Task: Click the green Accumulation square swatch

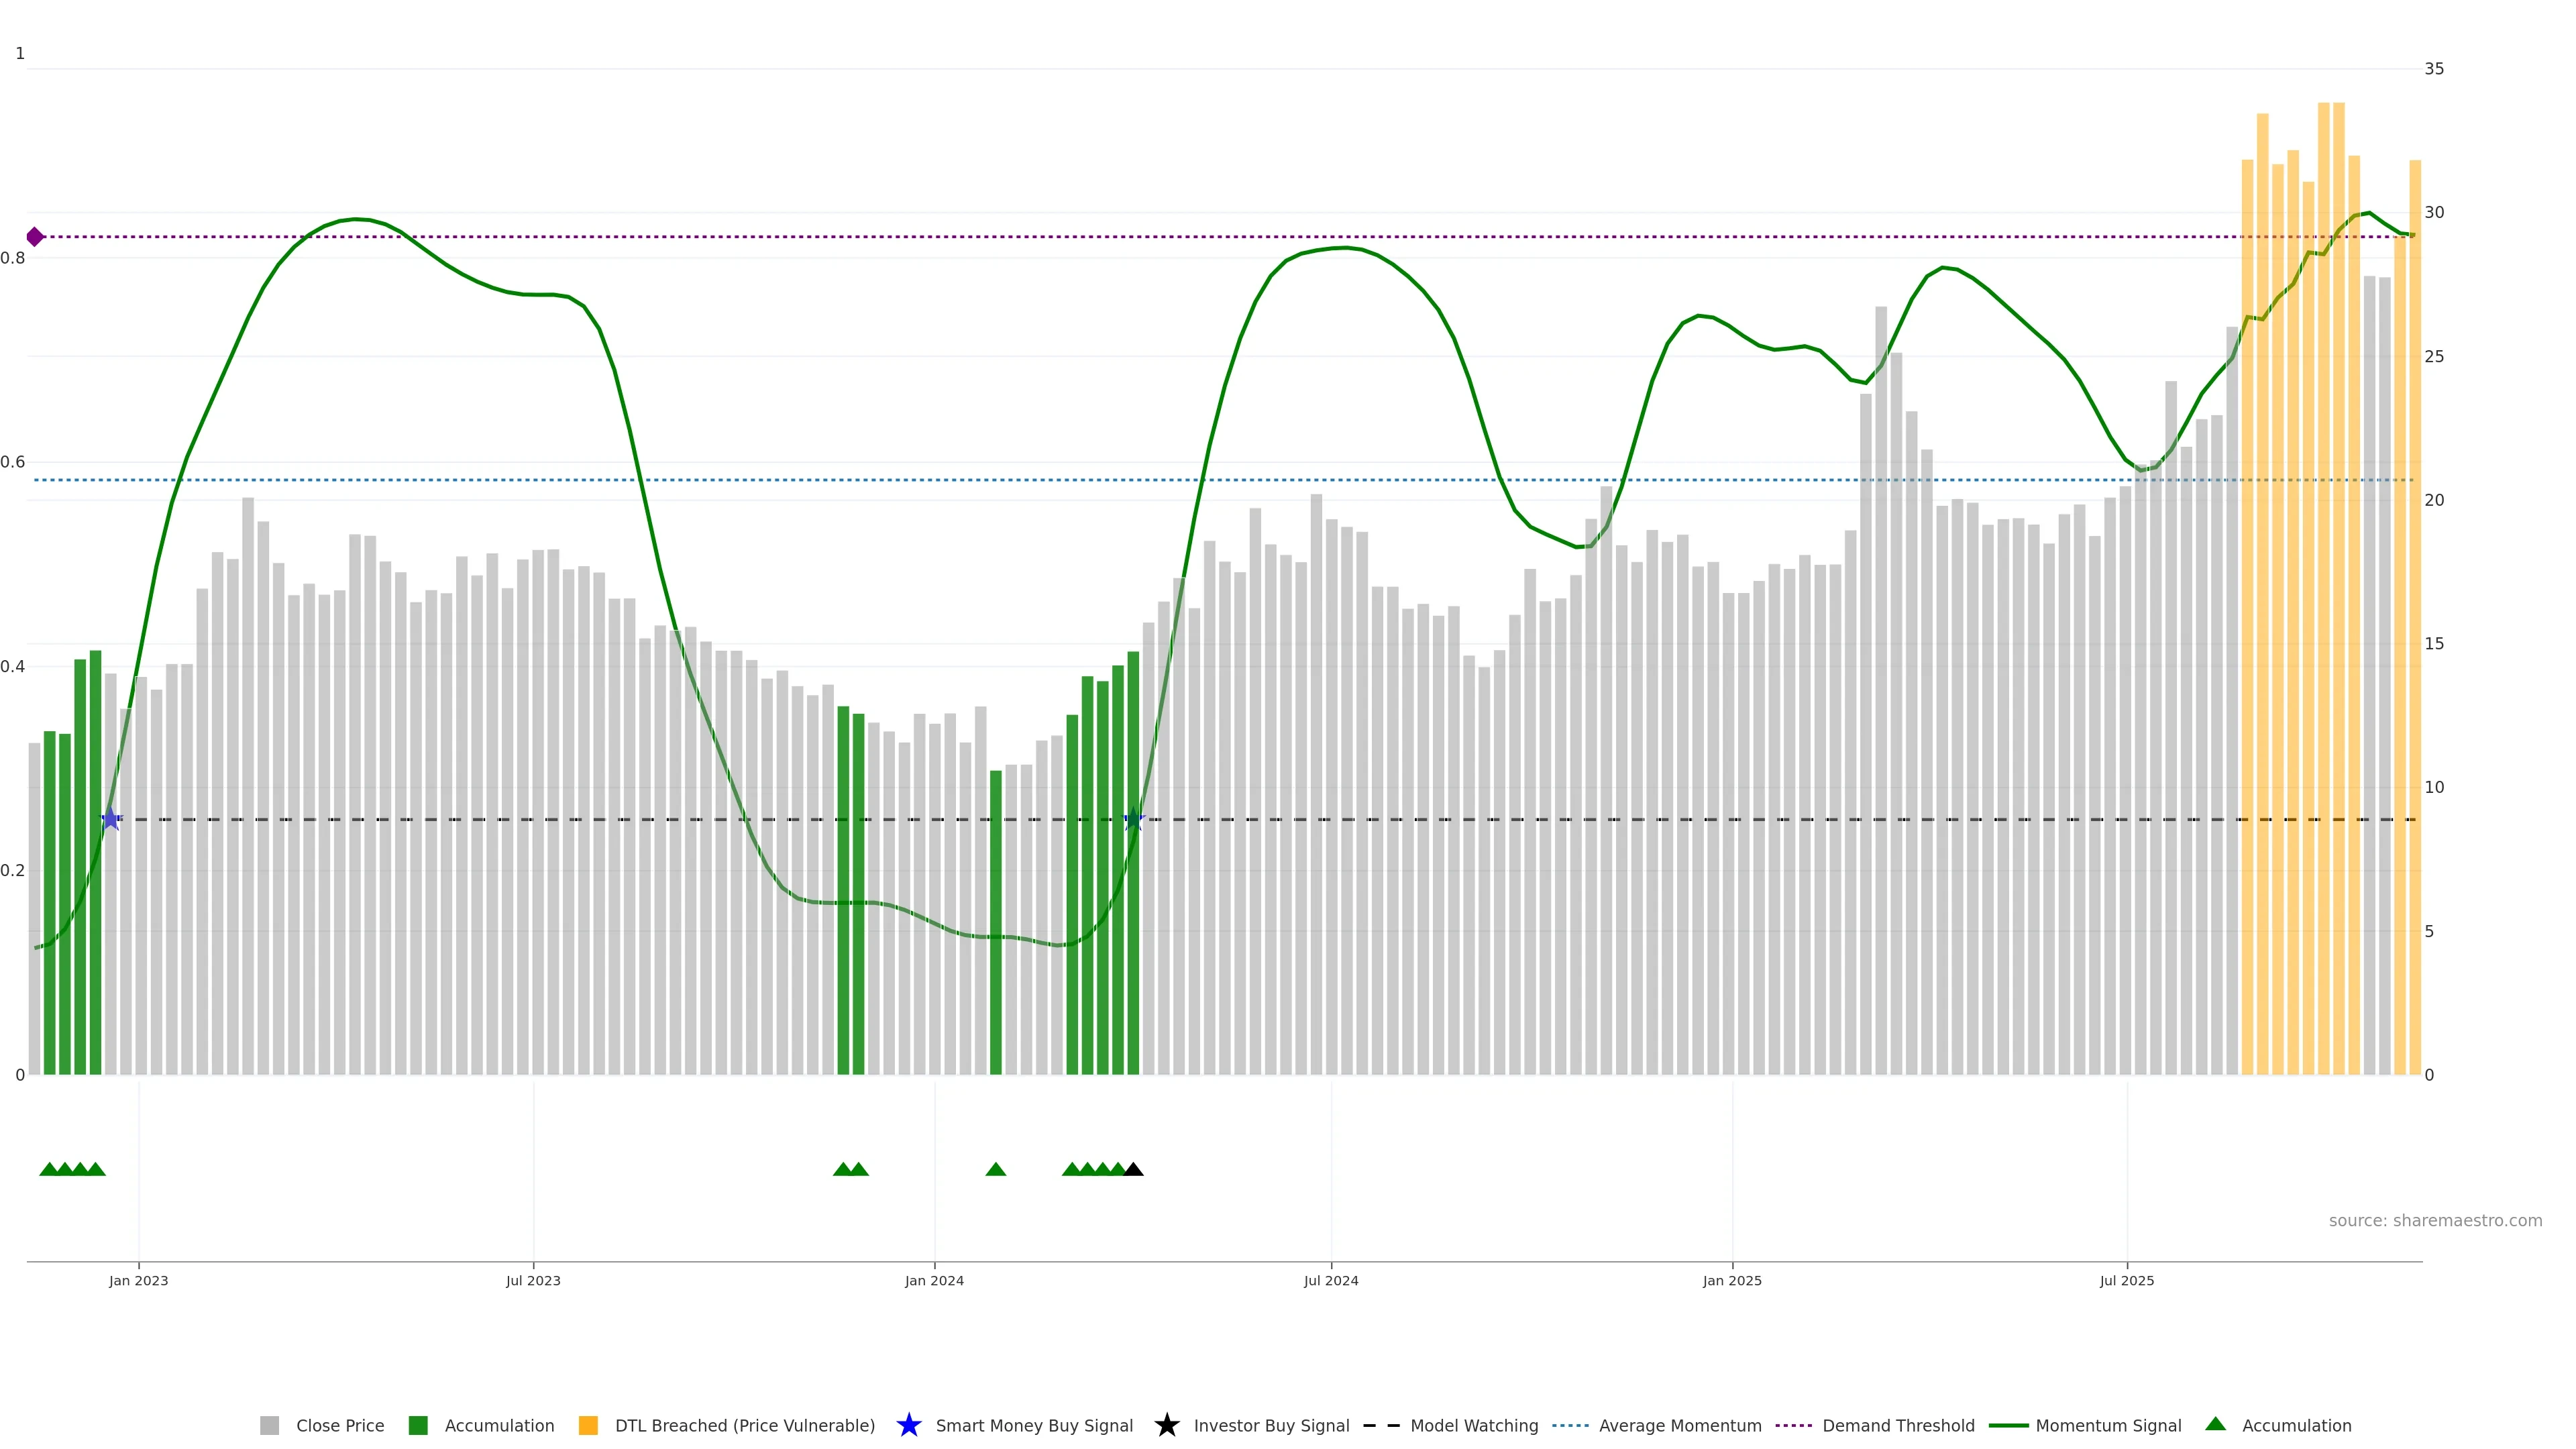Action: pos(418,1425)
